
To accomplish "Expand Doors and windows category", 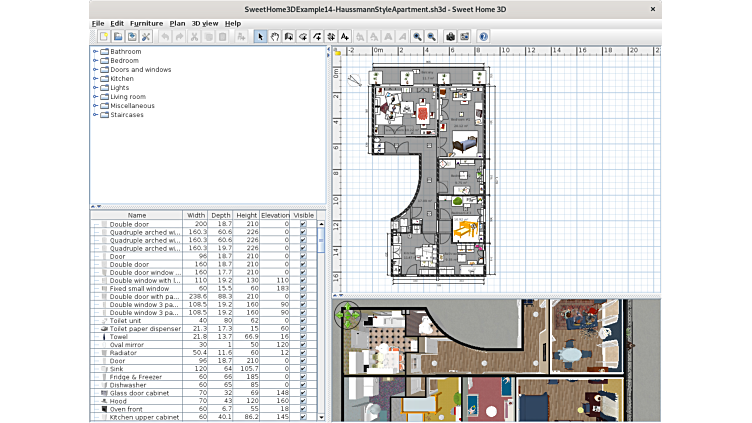I will click(95, 70).
